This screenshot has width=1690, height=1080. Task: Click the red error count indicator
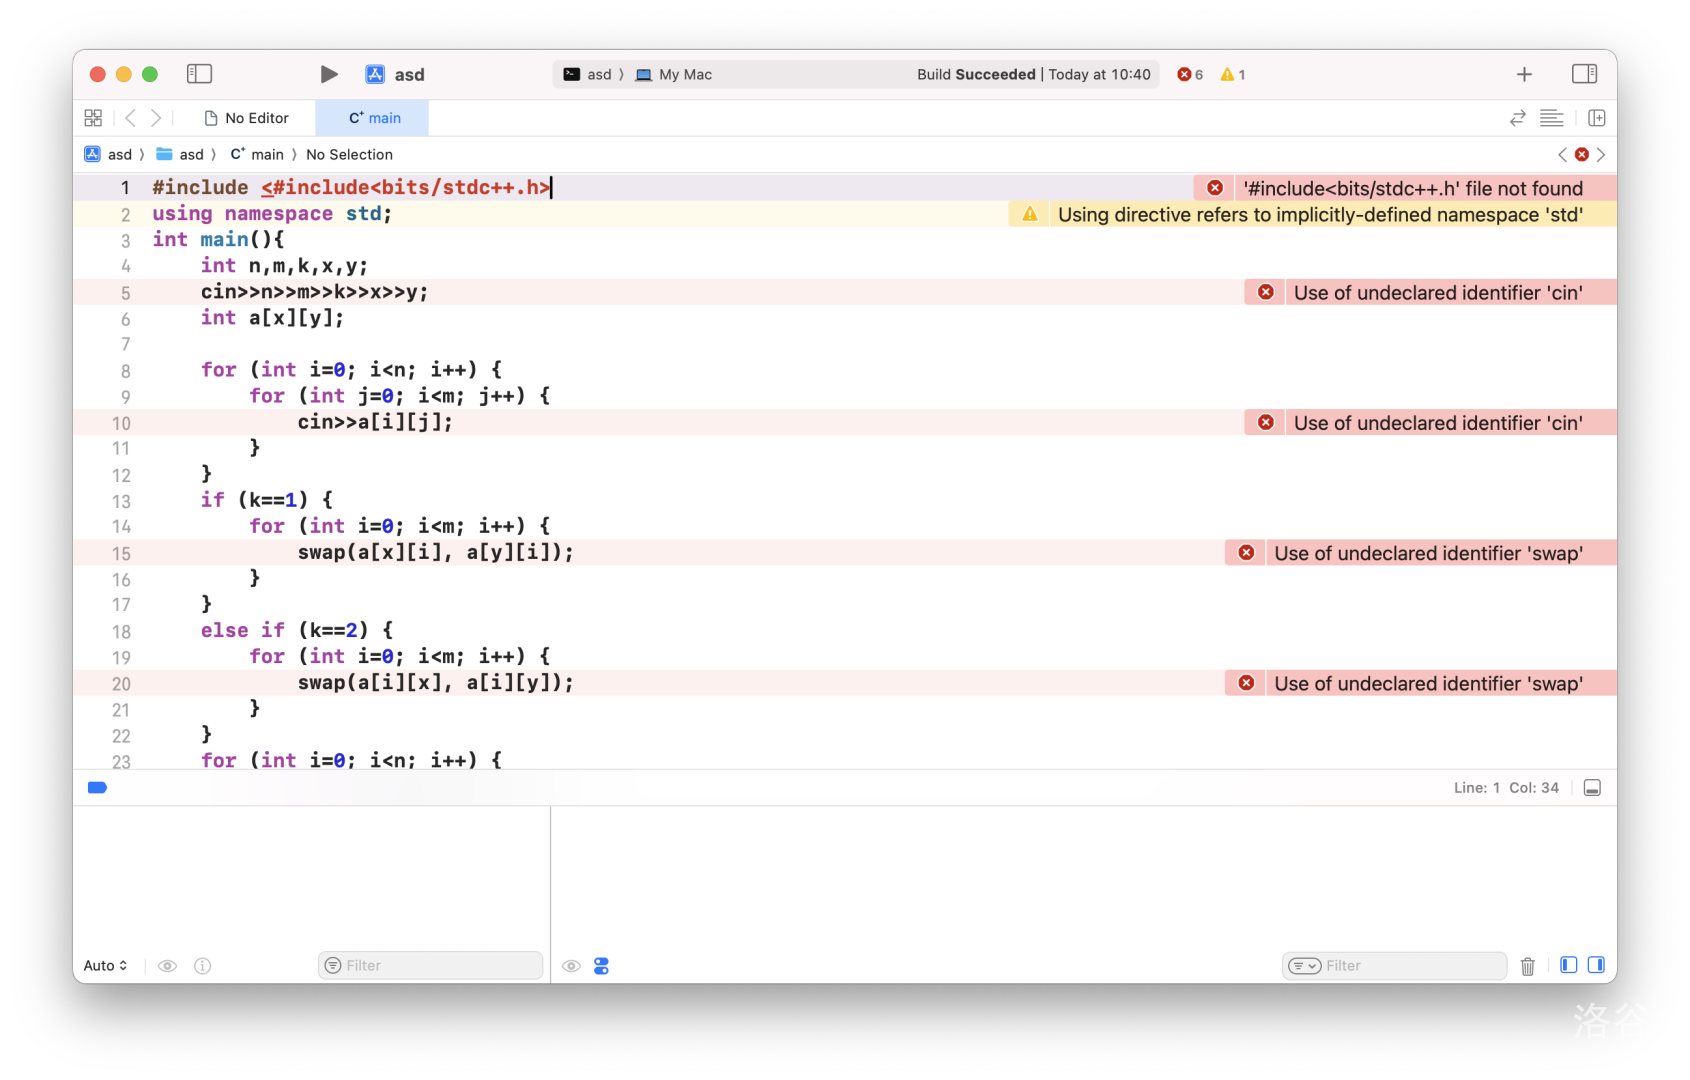[1190, 75]
